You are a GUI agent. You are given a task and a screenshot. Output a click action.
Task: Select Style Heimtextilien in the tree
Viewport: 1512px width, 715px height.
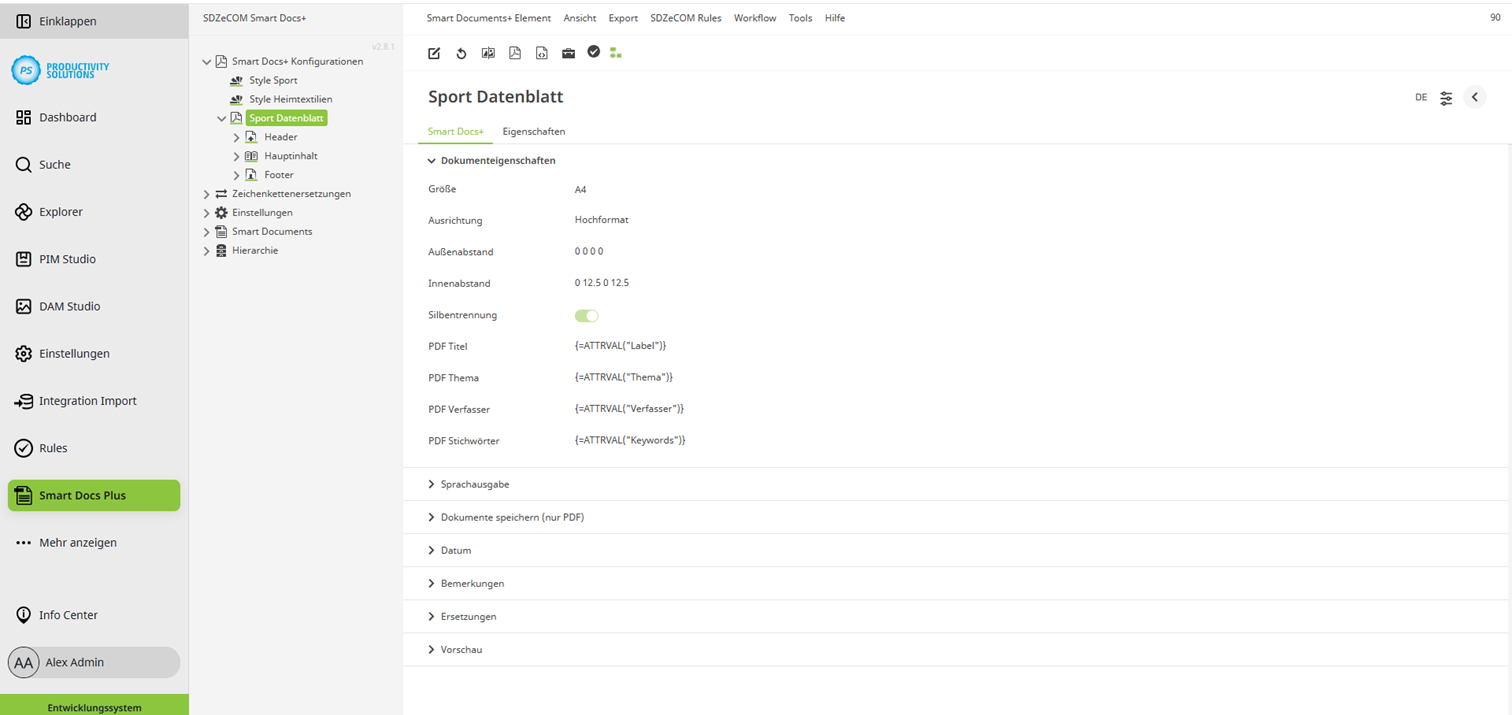[291, 99]
